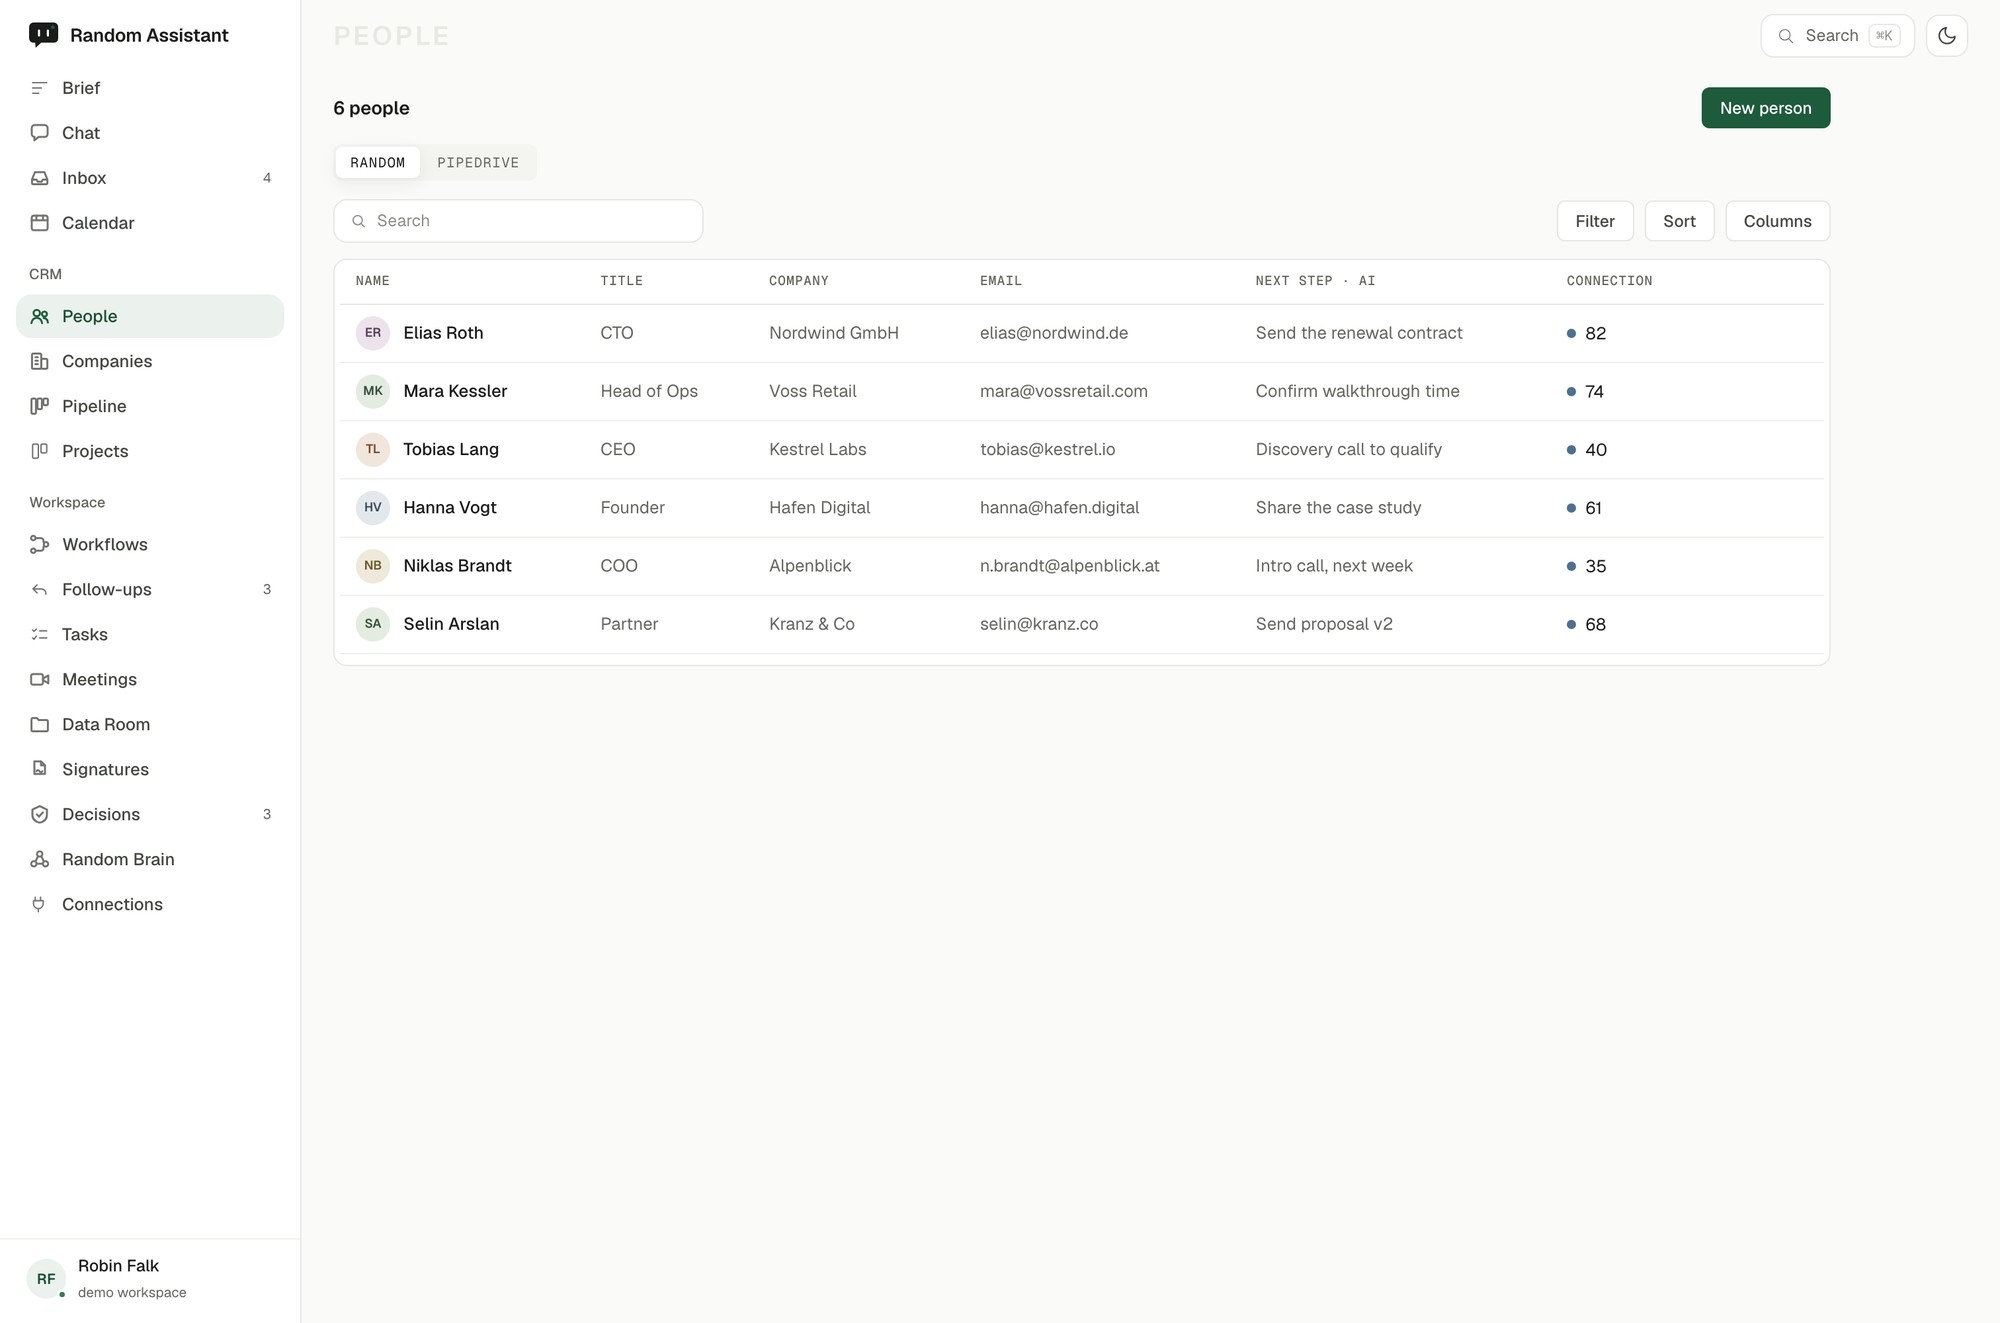The width and height of the screenshot is (2000, 1323).
Task: Open the Data Room folder icon
Action: click(x=39, y=724)
